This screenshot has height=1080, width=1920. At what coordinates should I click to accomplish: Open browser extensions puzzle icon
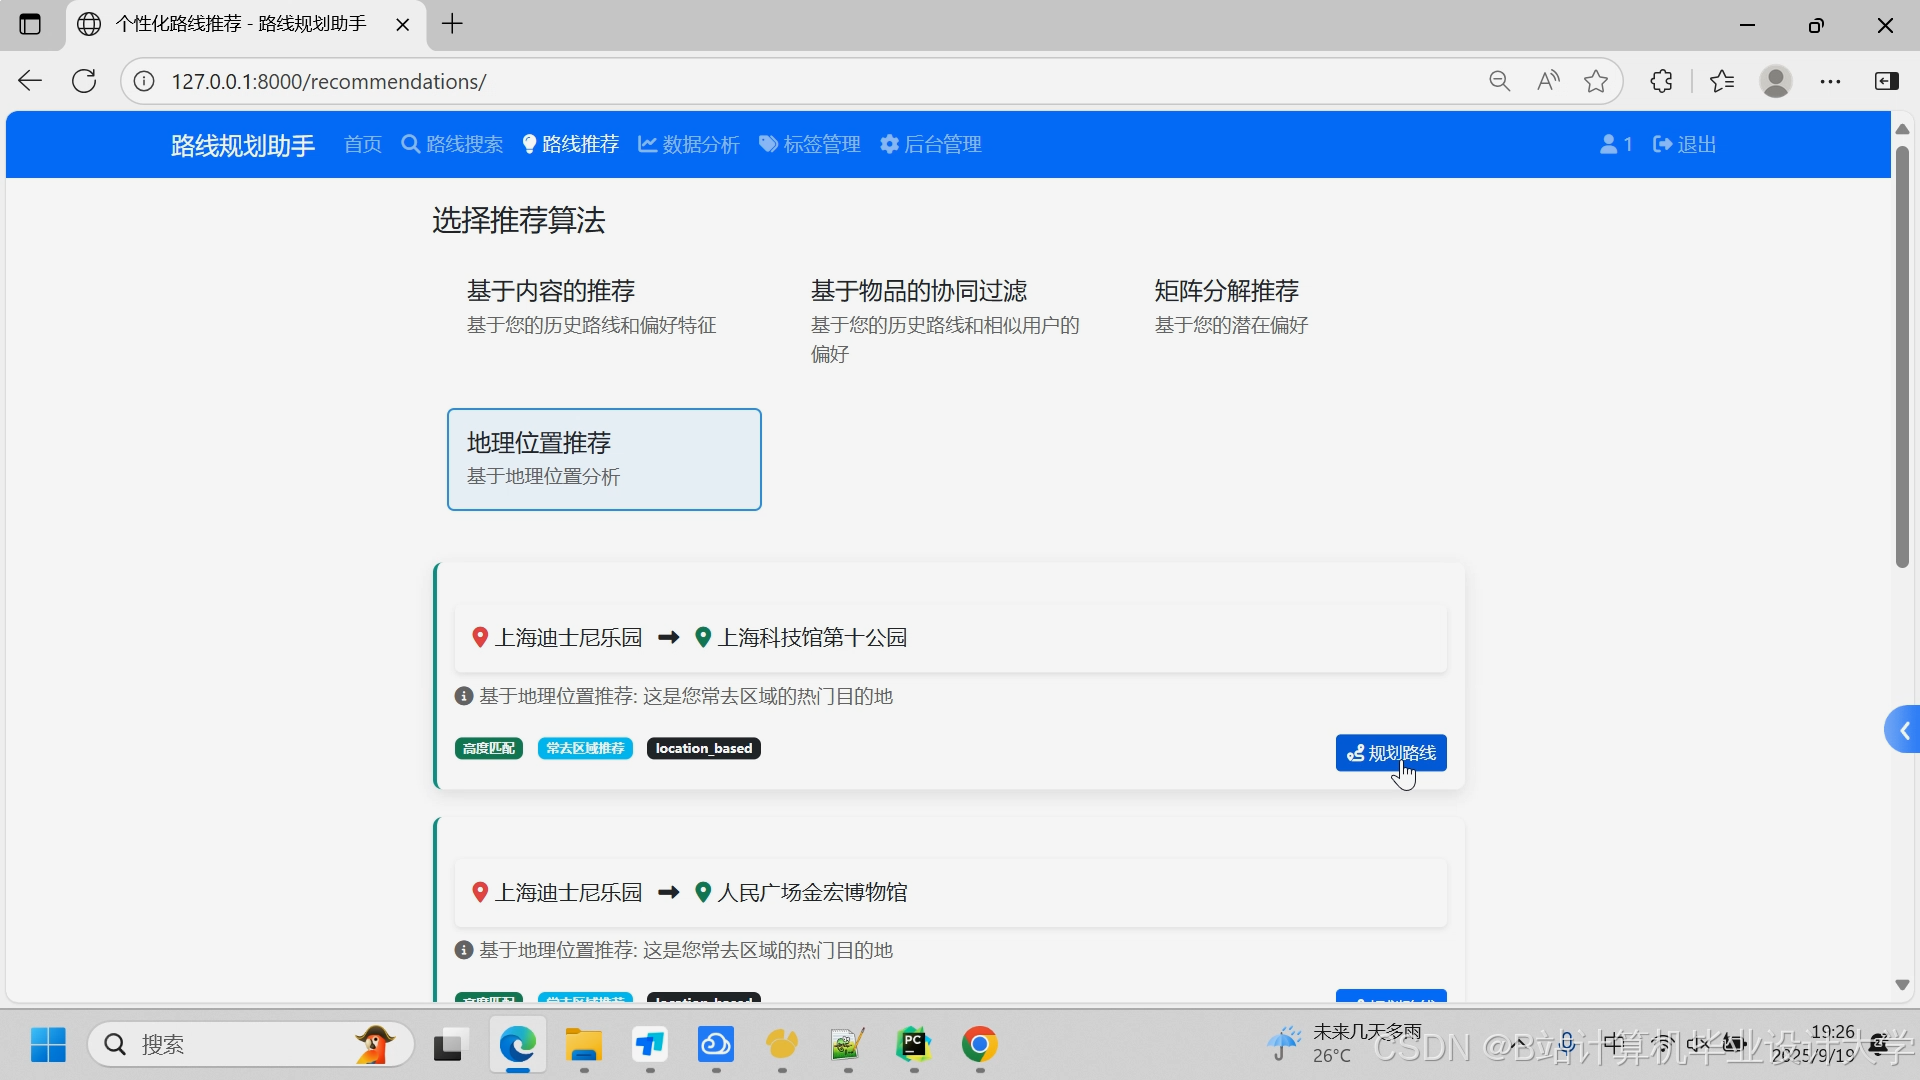pos(1661,81)
